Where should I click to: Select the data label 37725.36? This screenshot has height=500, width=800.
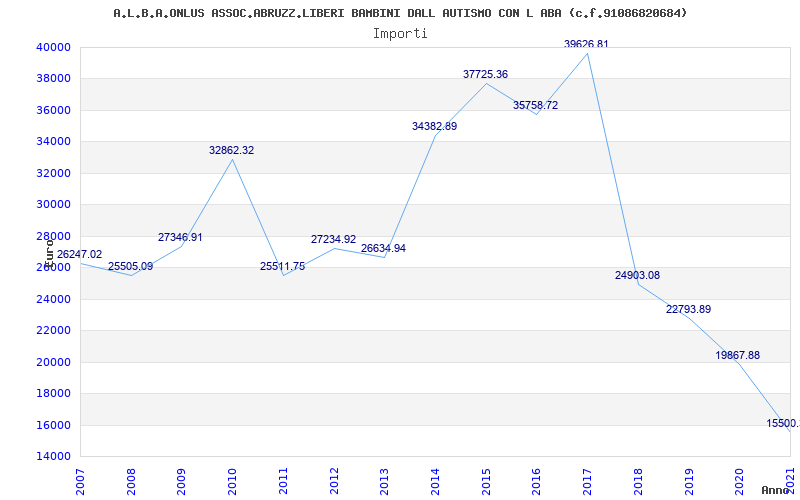(485, 74)
